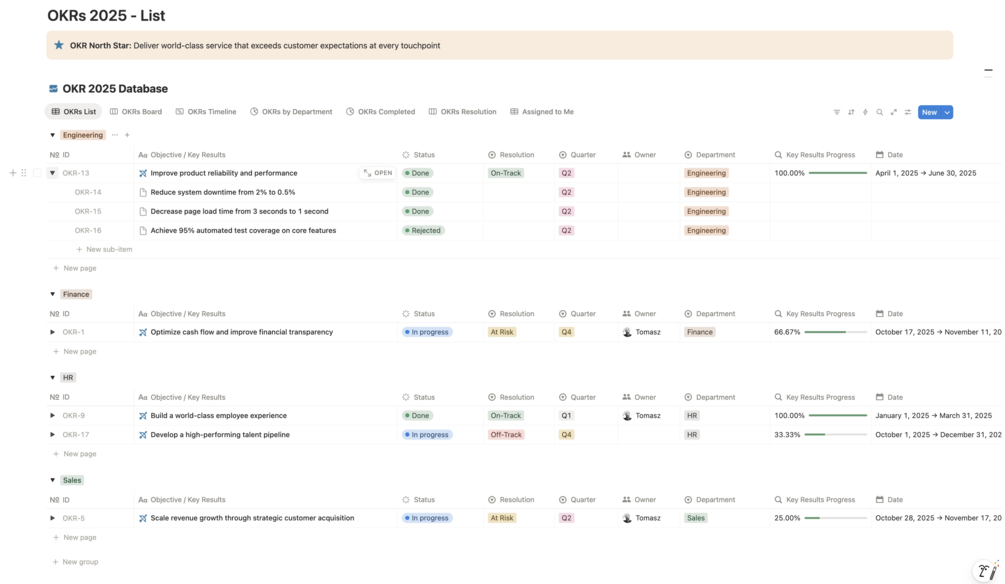Image resolution: width=1005 pixels, height=584 pixels.
Task: Collapse the OKR-13 sub-items toggle
Action: pos(53,173)
